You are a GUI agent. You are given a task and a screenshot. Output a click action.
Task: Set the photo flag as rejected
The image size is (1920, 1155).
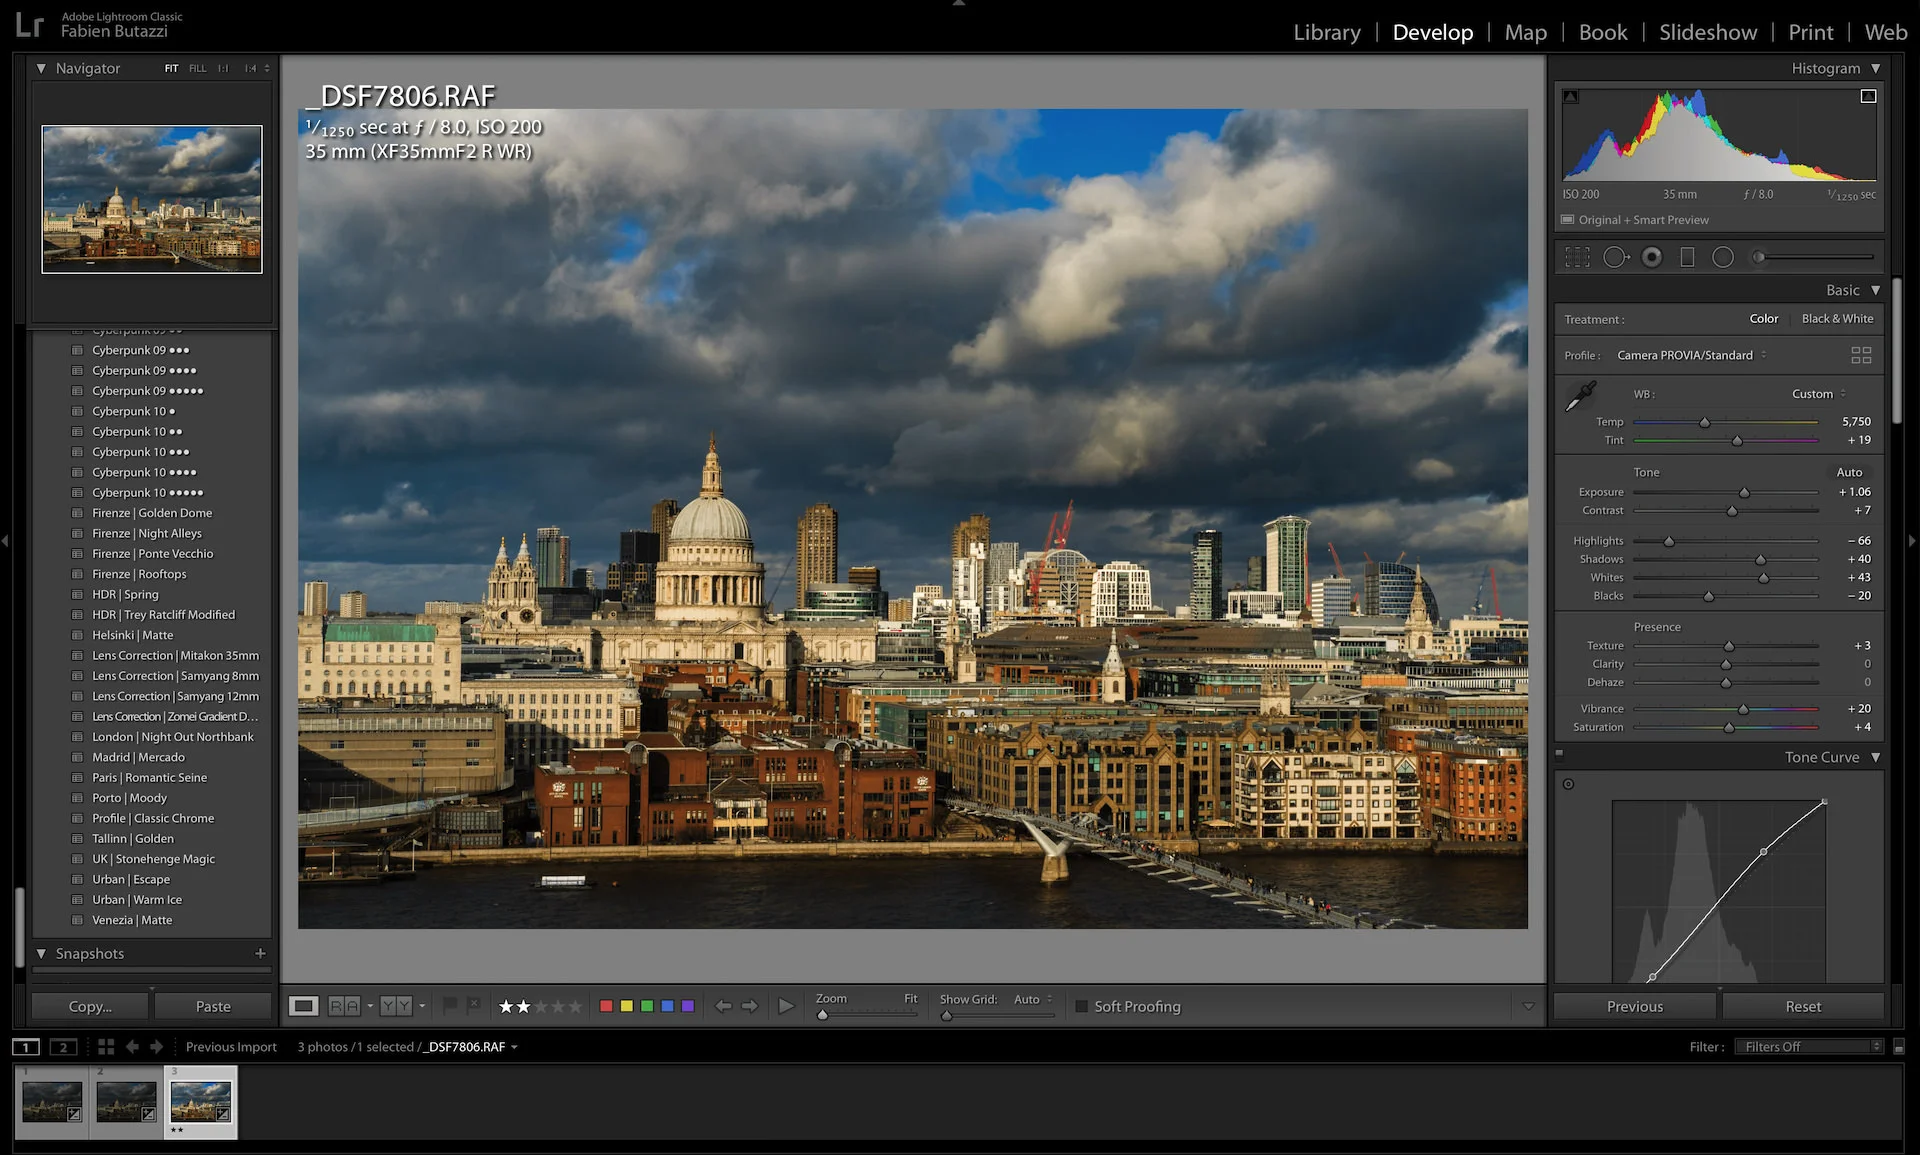coord(474,1005)
